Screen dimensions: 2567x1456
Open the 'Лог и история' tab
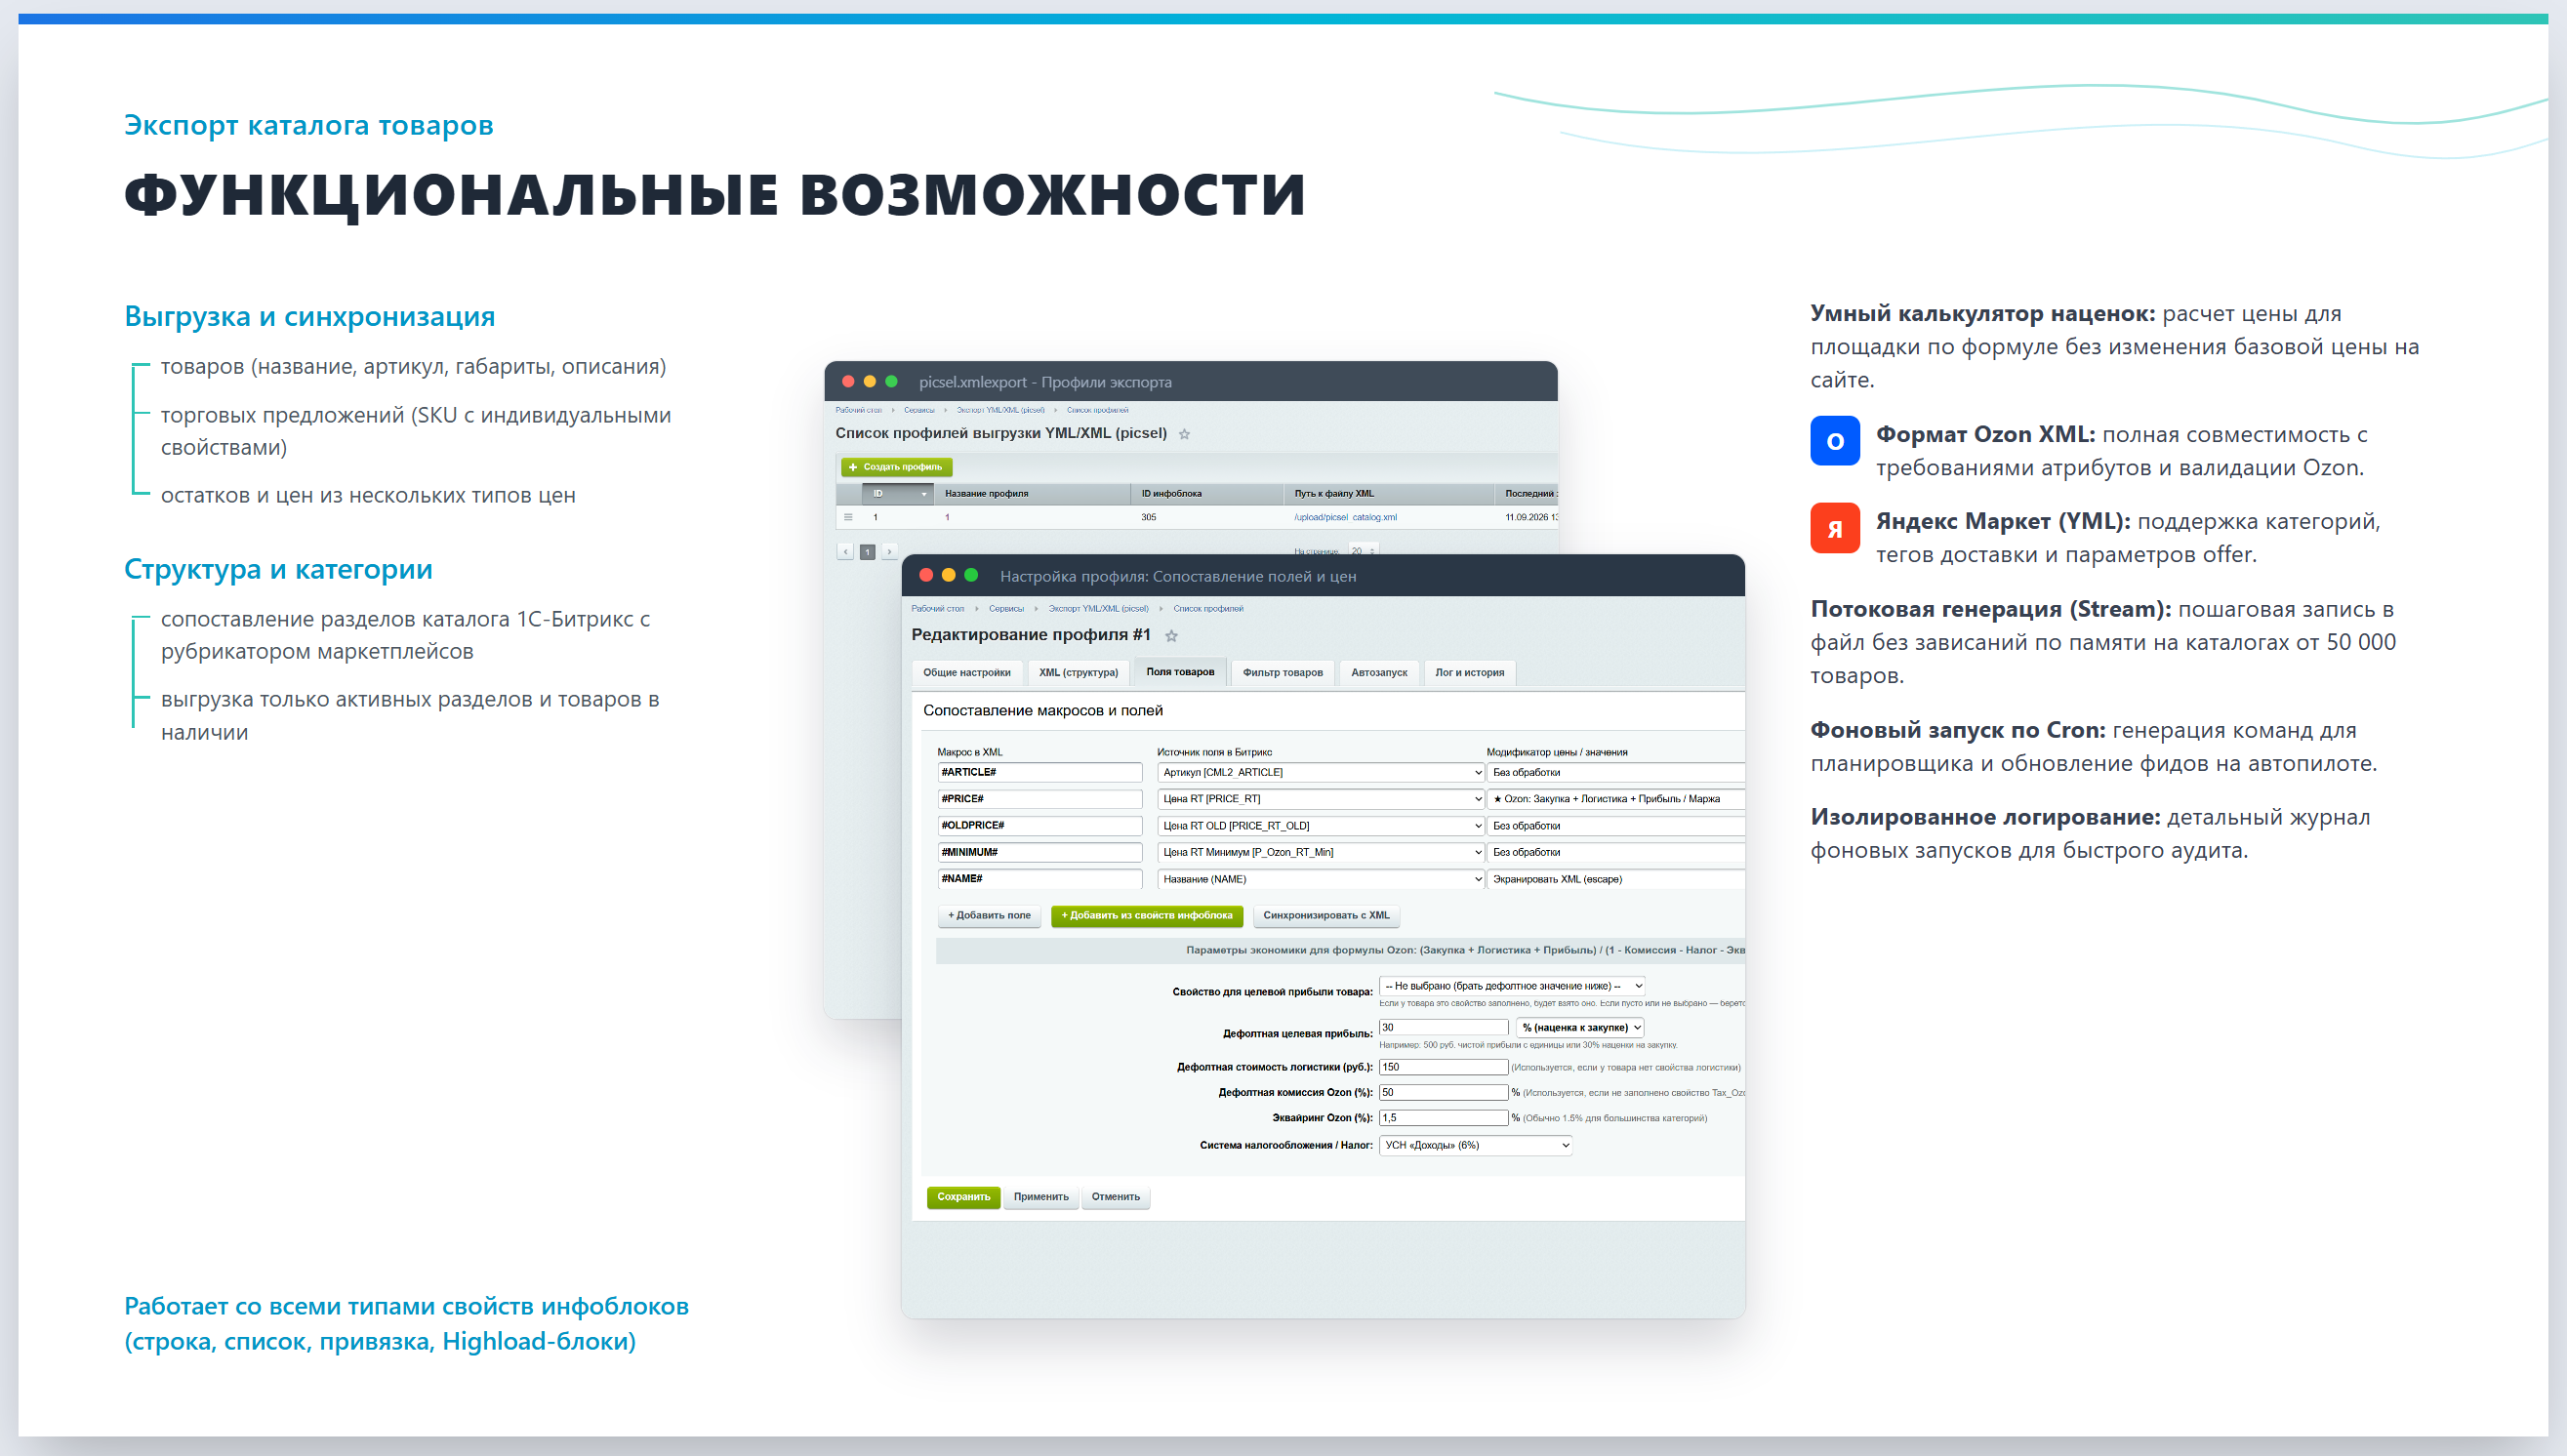pos(1469,673)
